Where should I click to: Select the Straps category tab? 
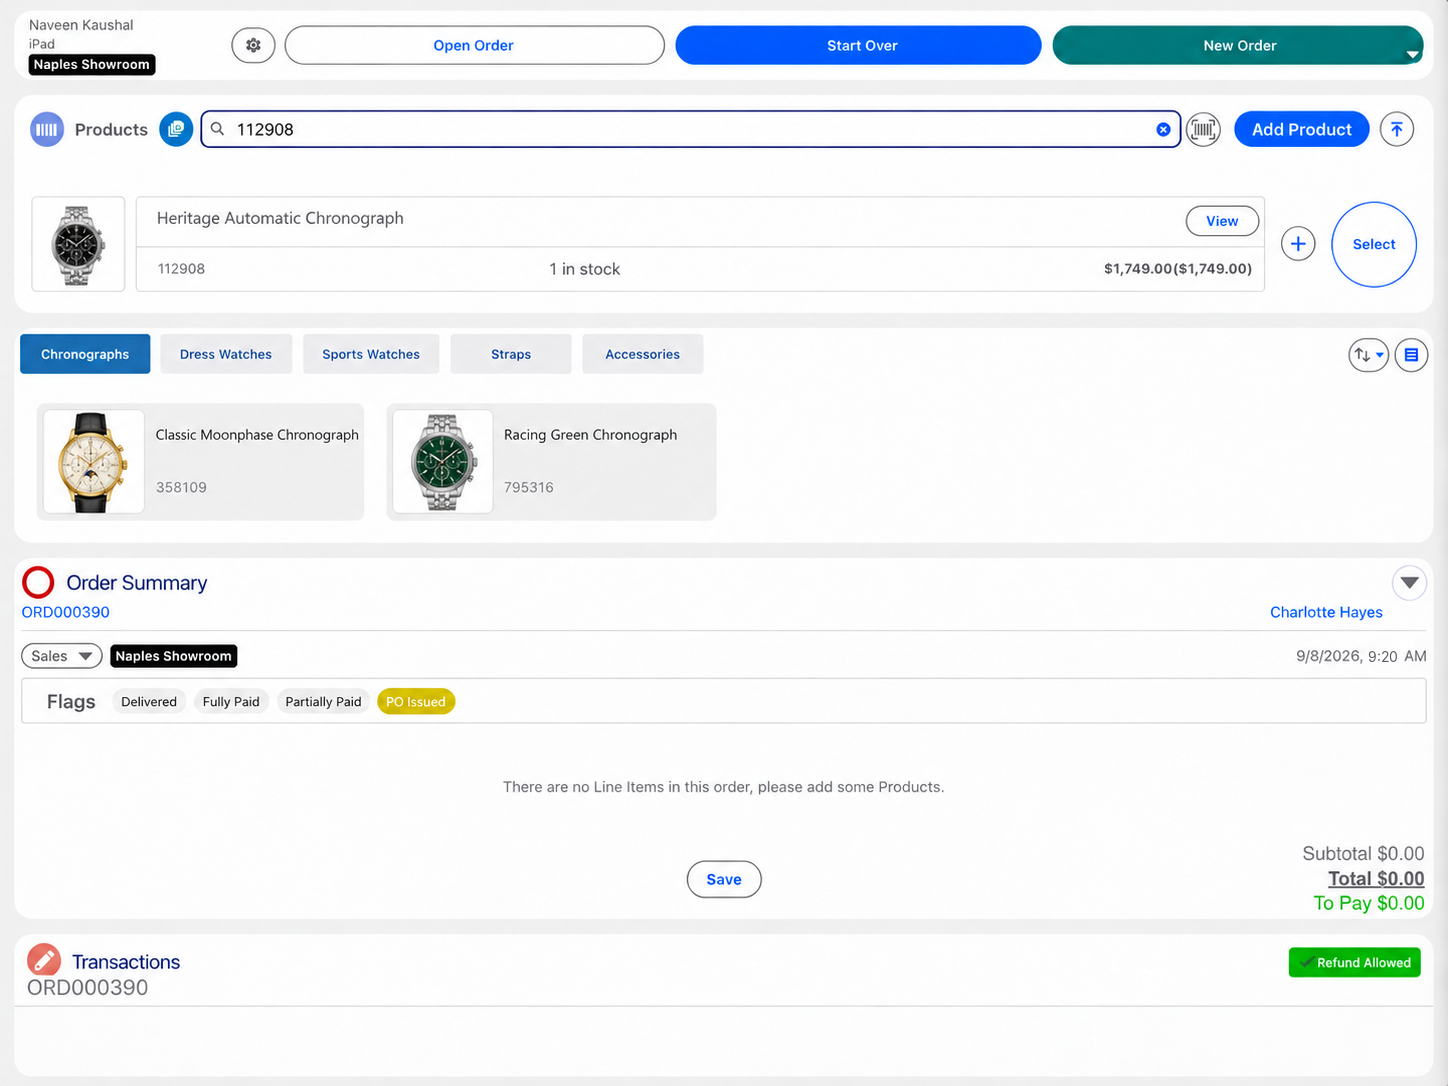[x=511, y=354]
